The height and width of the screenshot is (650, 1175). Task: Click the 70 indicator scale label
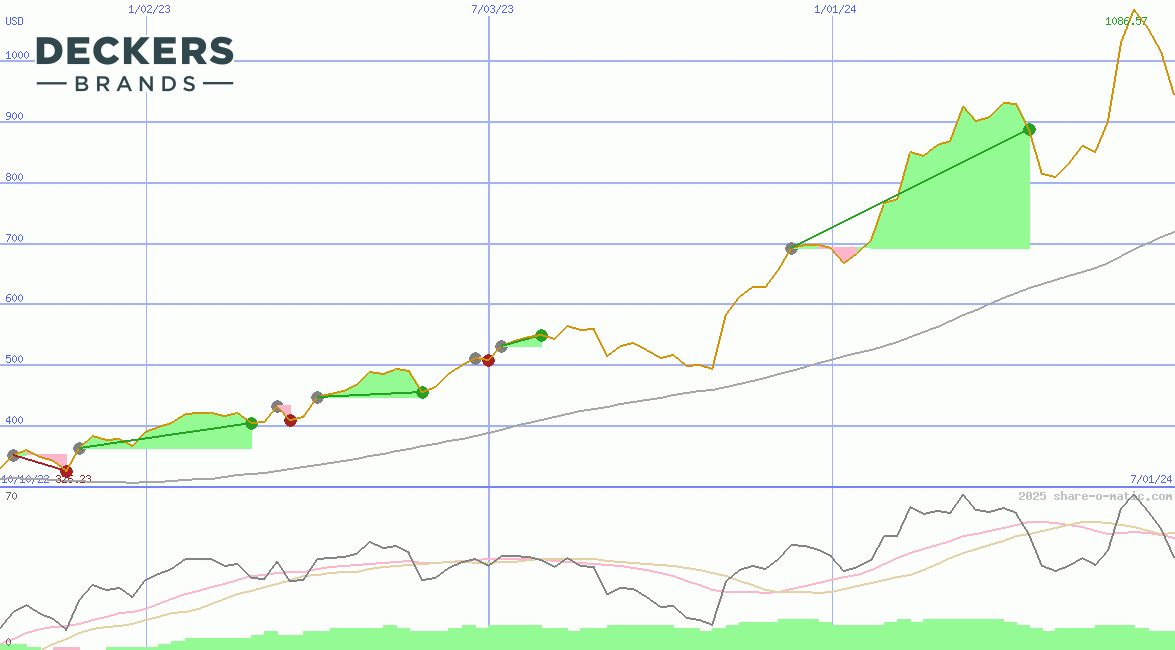[10, 496]
